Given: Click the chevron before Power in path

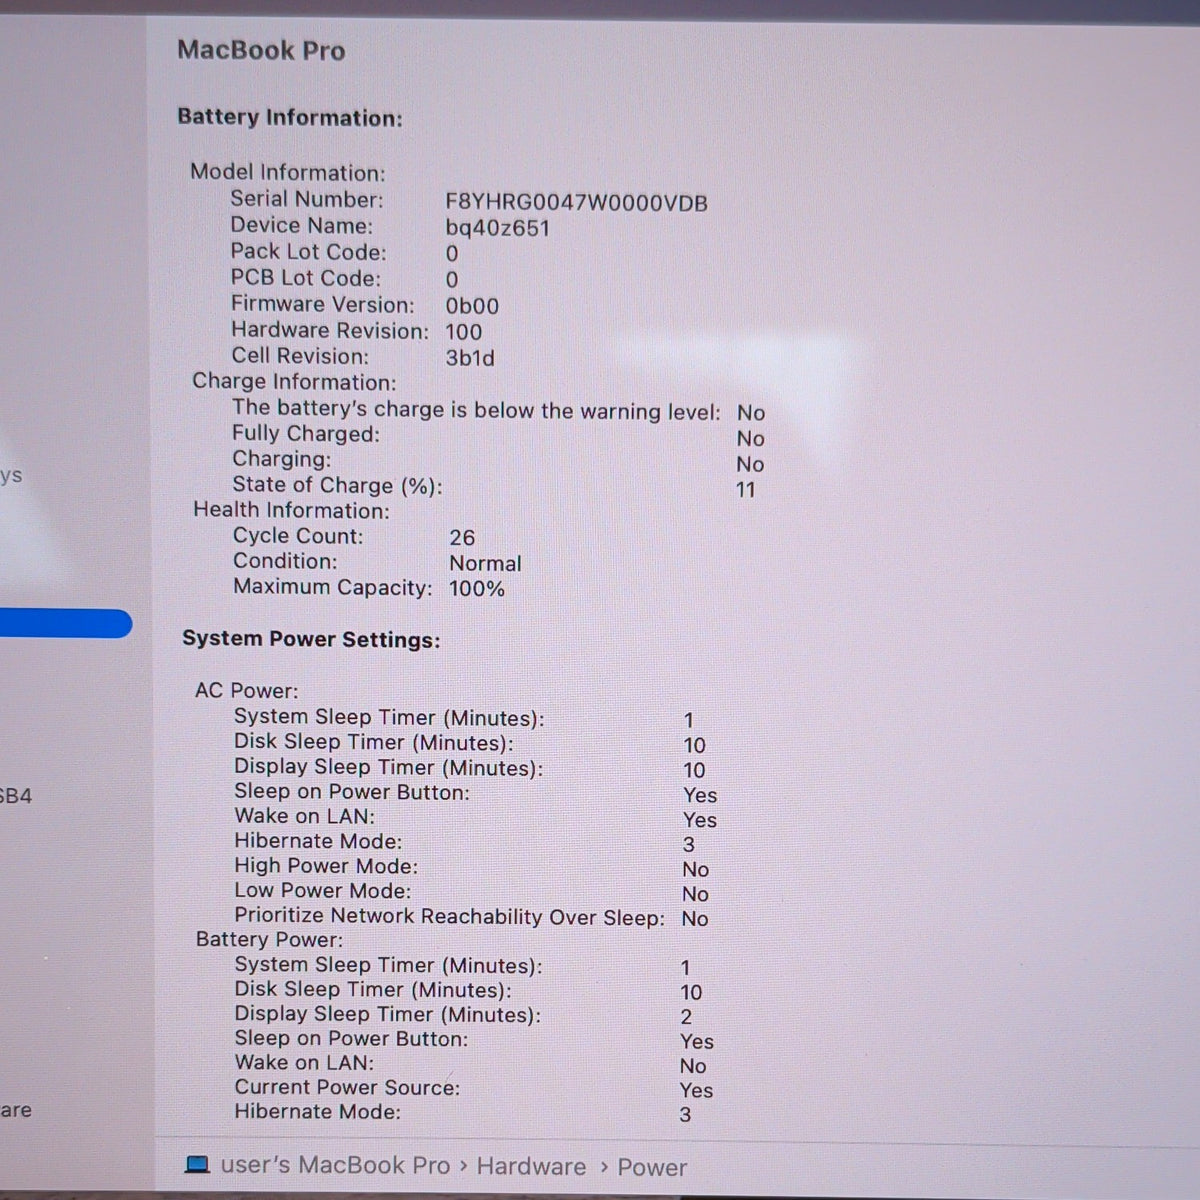Looking at the screenshot, I should point(604,1167).
